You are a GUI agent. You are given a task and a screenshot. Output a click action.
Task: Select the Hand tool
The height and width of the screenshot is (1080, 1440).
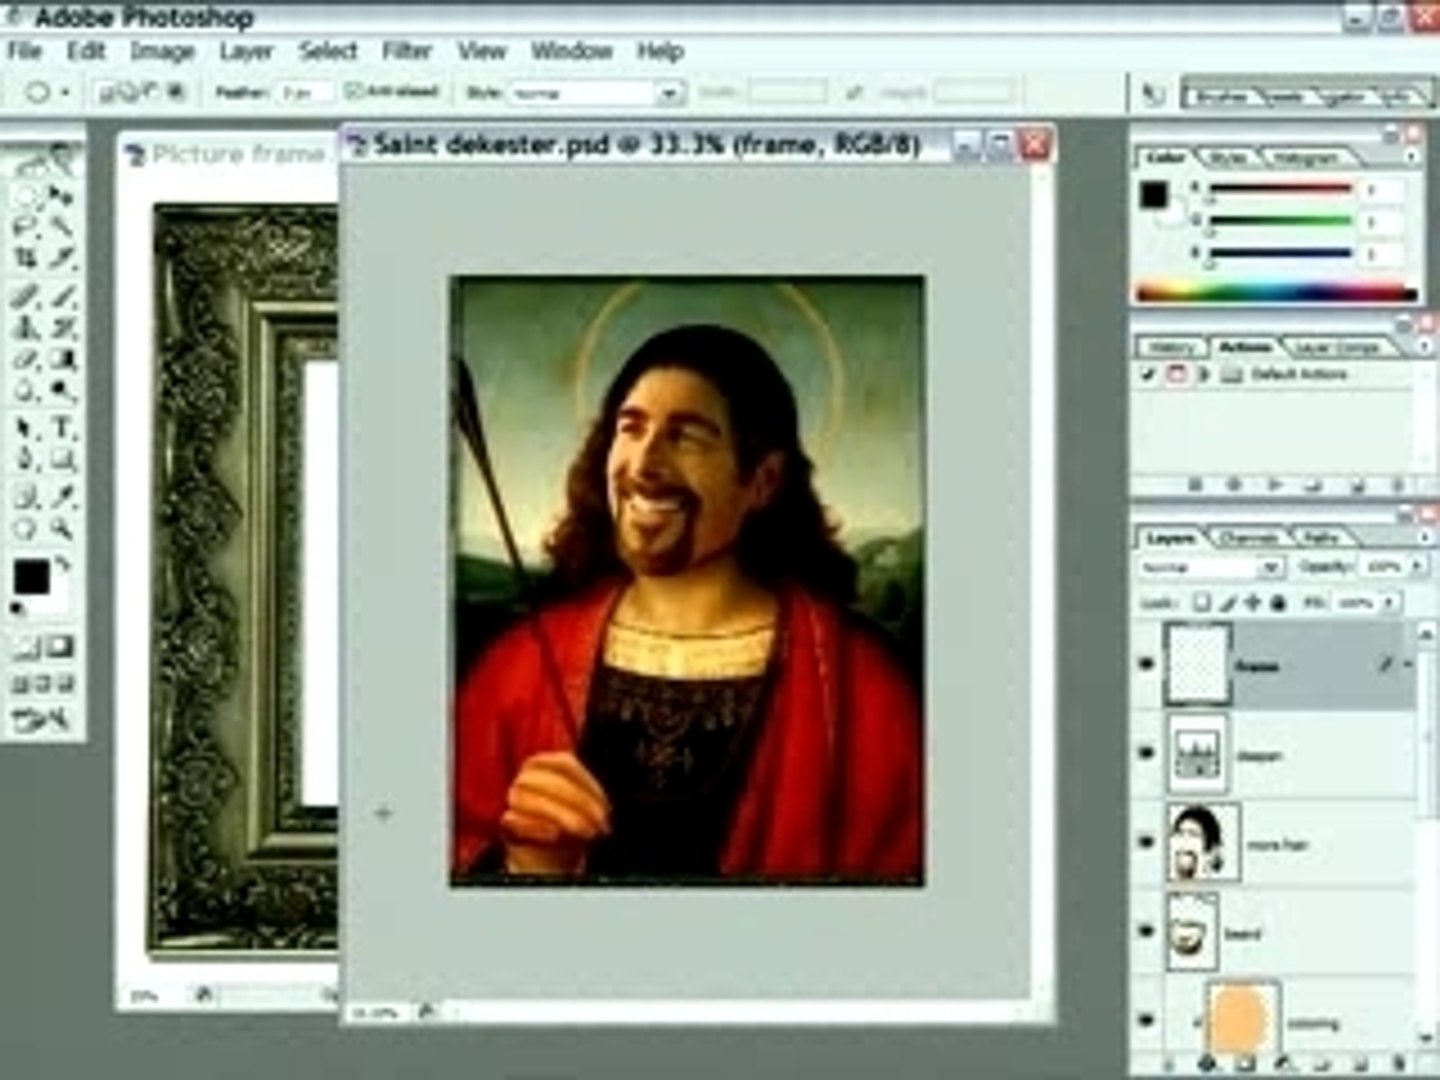[26, 528]
